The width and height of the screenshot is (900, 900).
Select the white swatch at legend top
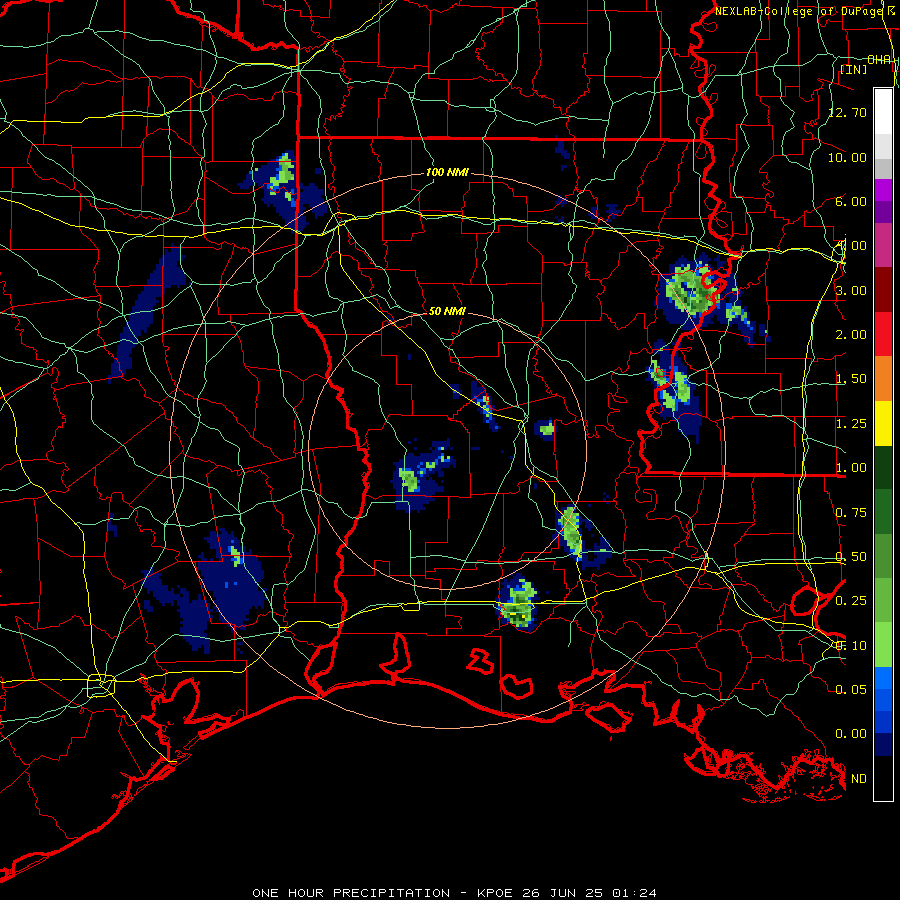tap(883, 112)
